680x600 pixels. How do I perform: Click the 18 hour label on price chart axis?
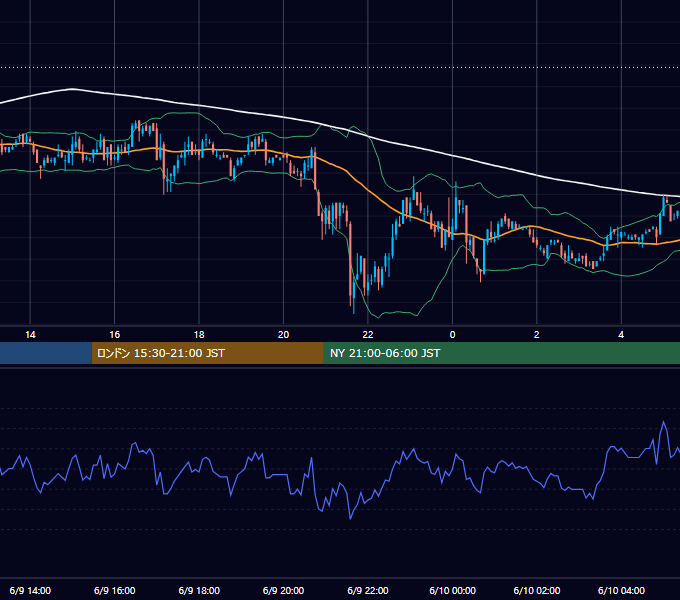point(199,335)
